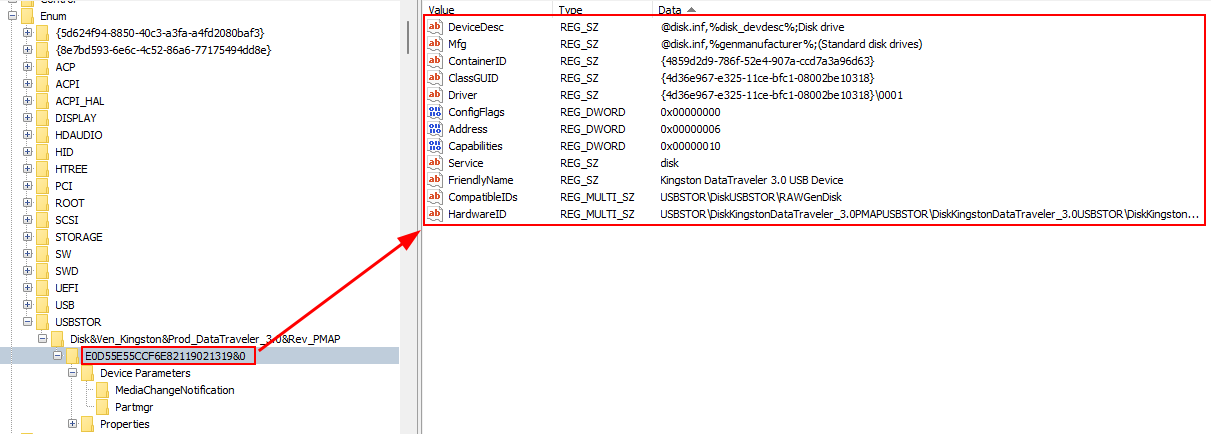Viewport: 1211px width, 434px height.
Task: Click the binary icon next to ConfigFlags
Action: coord(434,112)
